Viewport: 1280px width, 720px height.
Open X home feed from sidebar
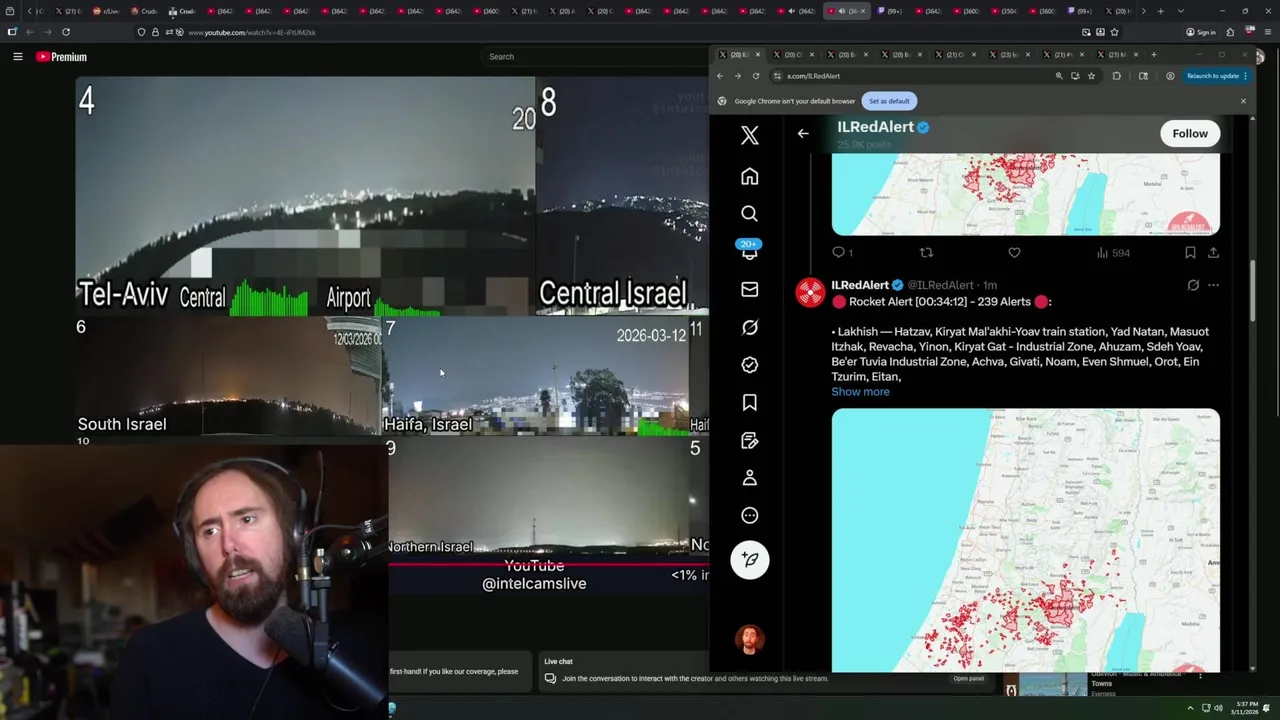(749, 177)
